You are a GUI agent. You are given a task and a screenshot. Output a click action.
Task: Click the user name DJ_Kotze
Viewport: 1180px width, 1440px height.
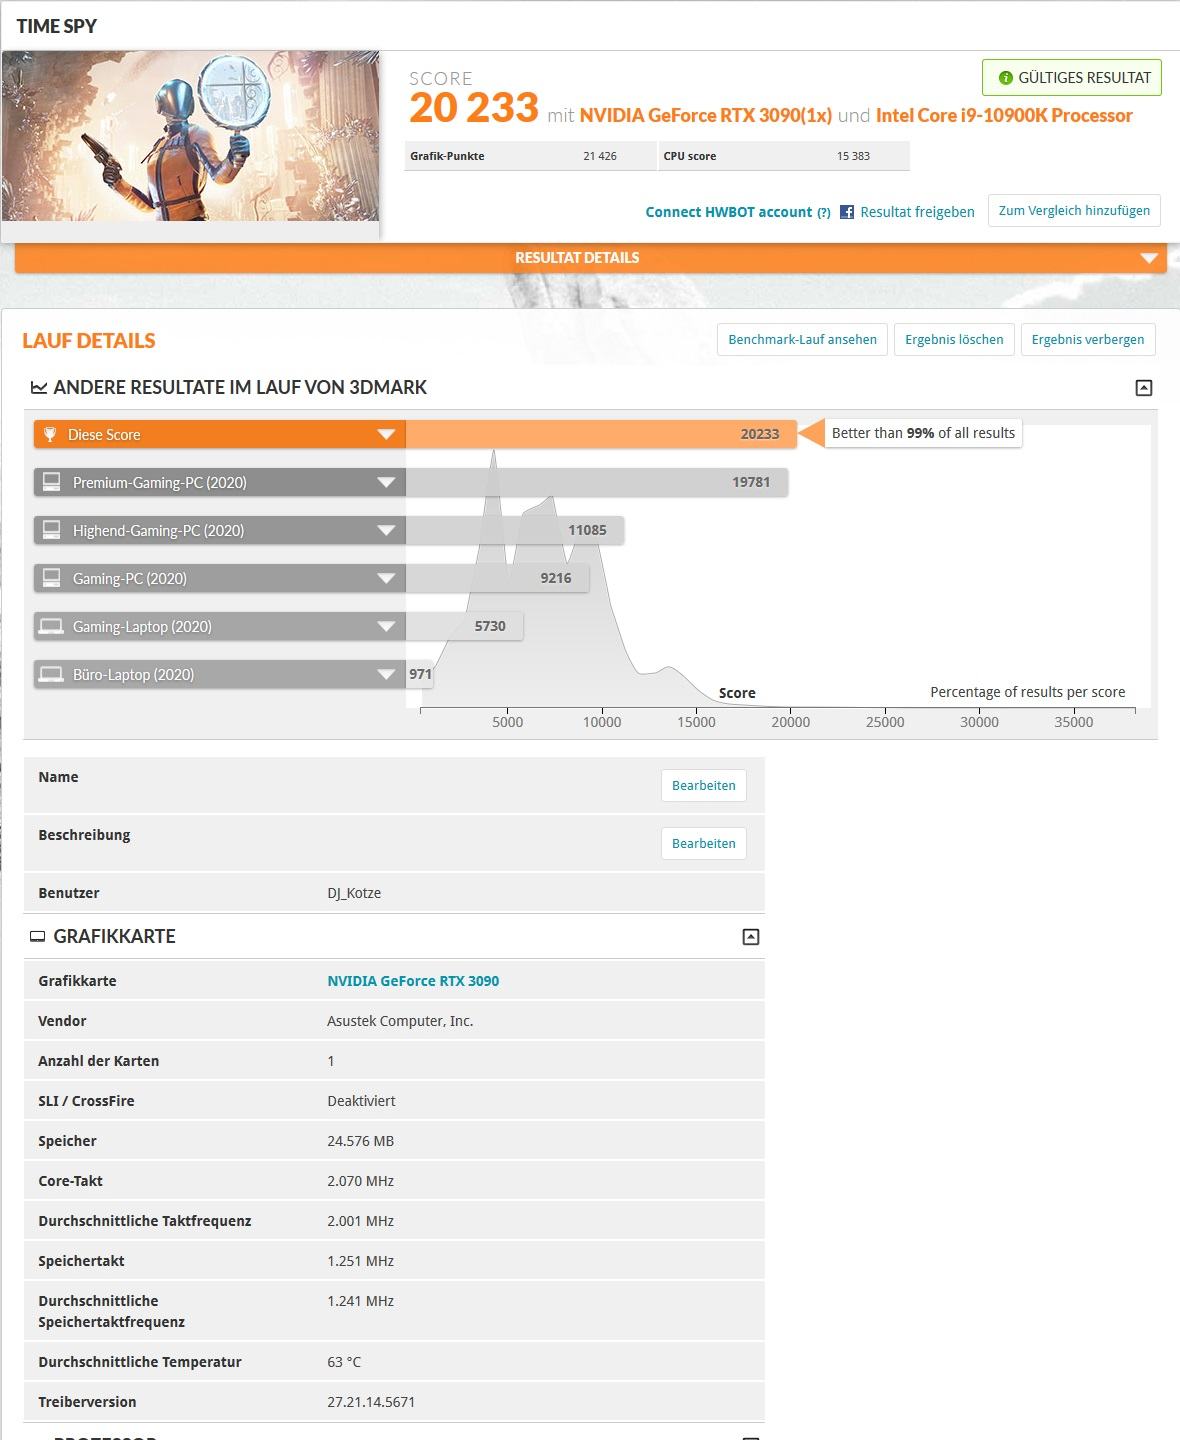tap(354, 893)
